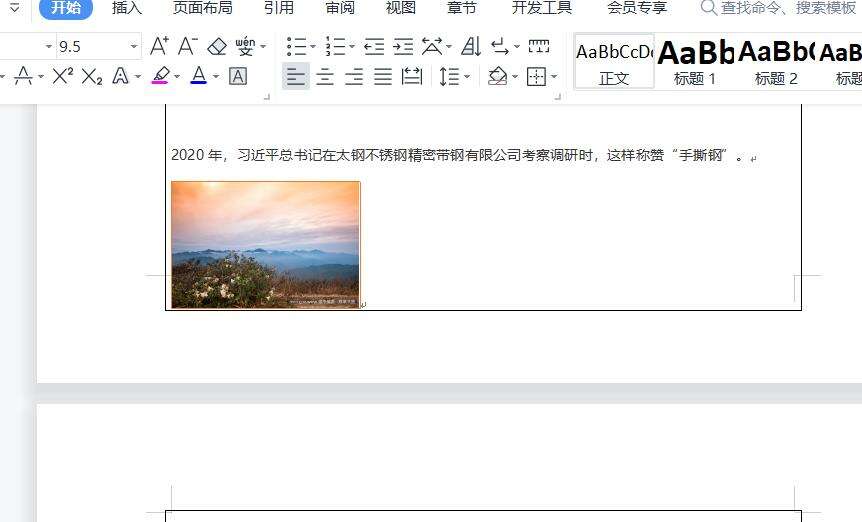
Task: Switch to the 引用 tab
Action: coord(279,8)
